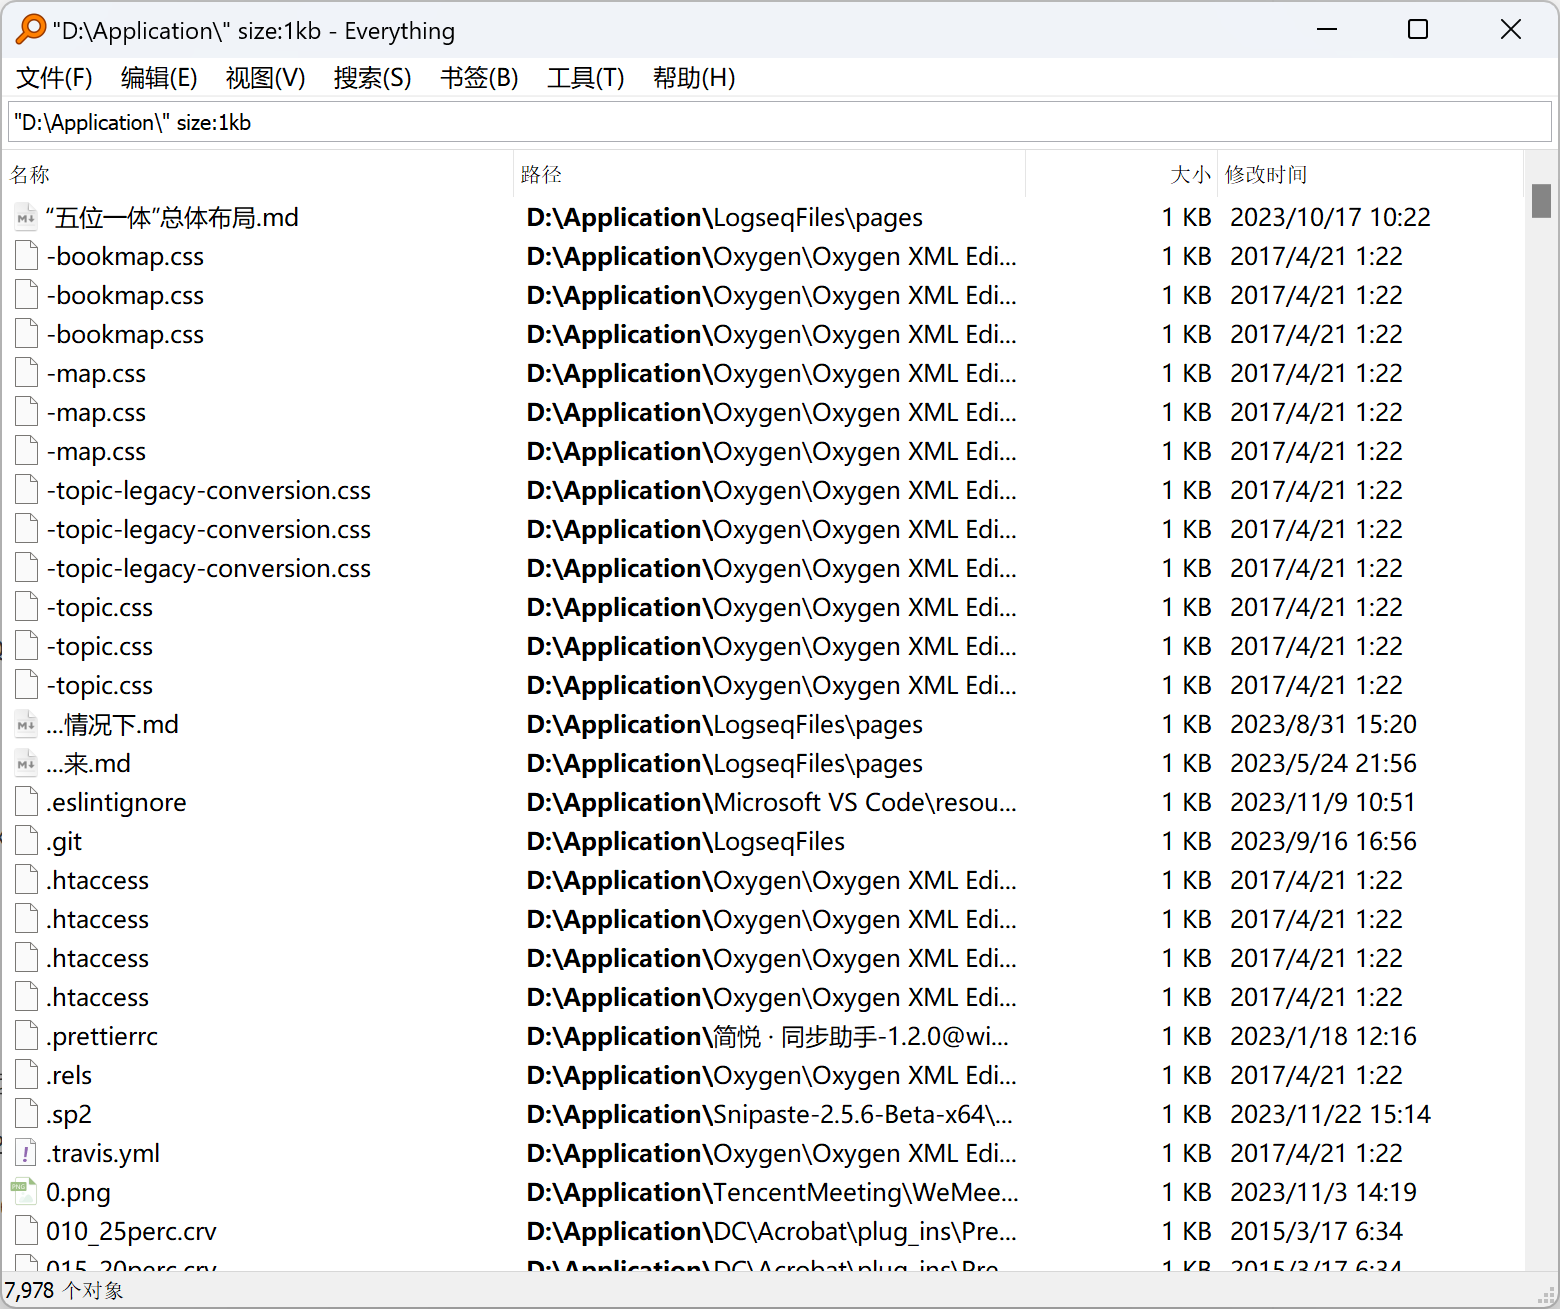Click the 简悦 · 同步助手 path cell
Screen dimensions: 1560x1309
768,1037
